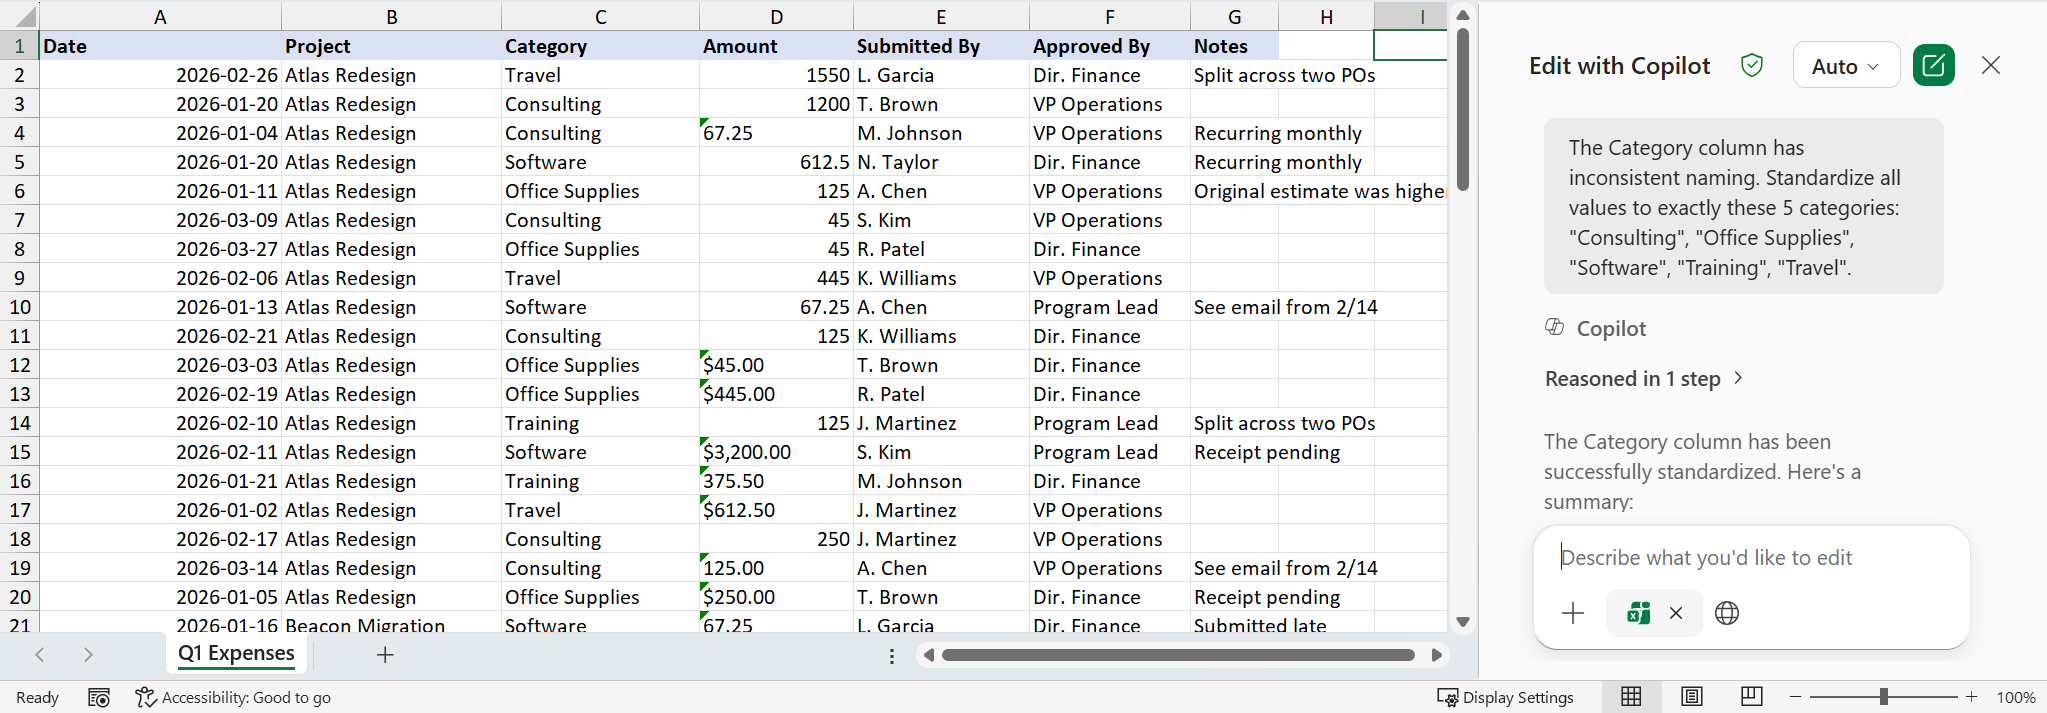Viewport: 2047px width, 713px height.
Task: Click the Copilot shield privacy icon
Action: [x=1751, y=66]
